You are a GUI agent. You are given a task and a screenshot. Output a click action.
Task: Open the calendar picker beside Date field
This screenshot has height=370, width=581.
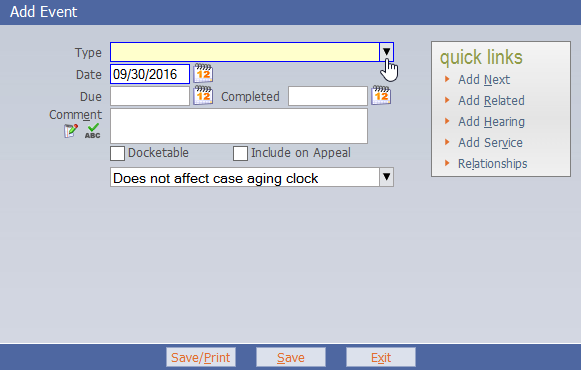point(203,73)
